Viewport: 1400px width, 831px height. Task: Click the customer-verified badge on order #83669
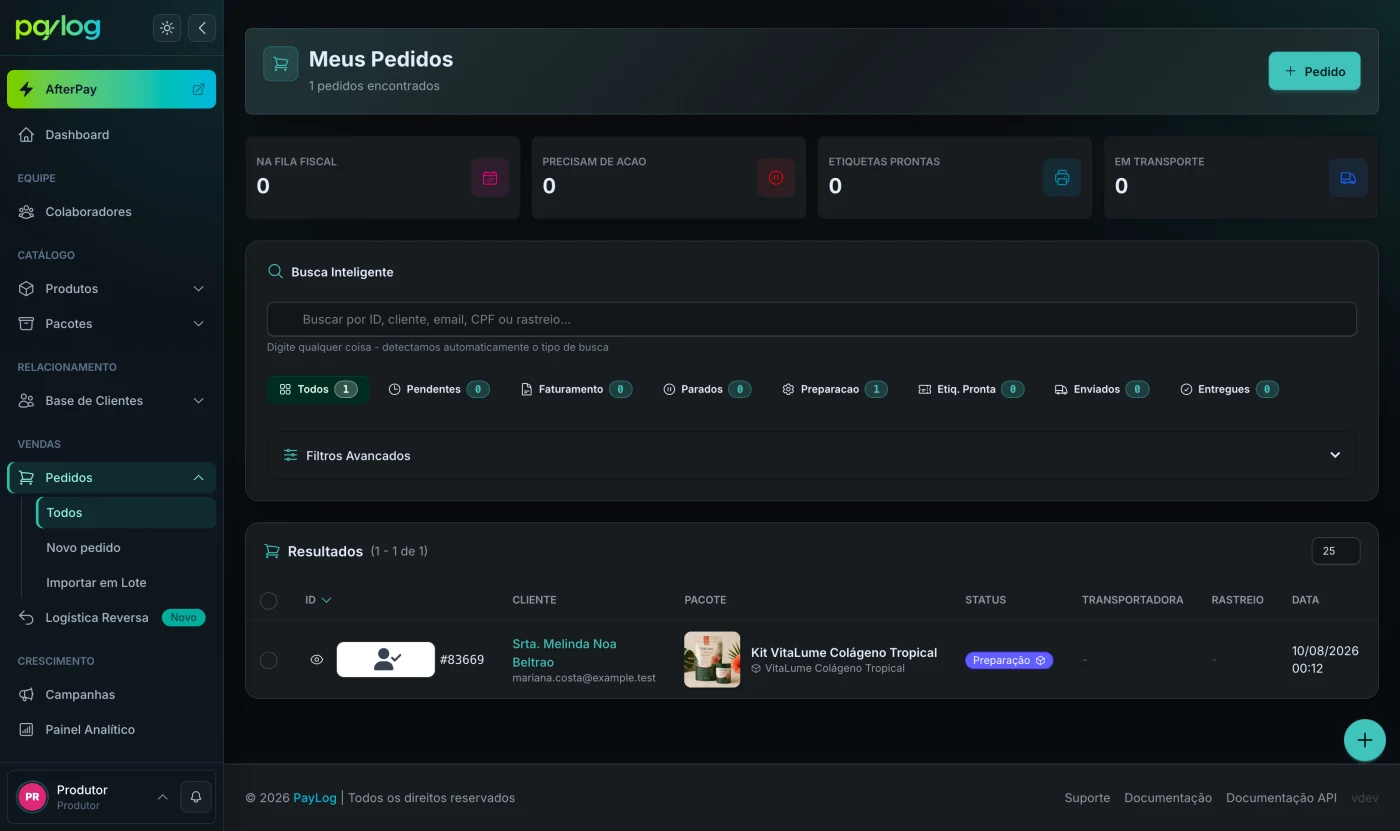click(x=386, y=660)
